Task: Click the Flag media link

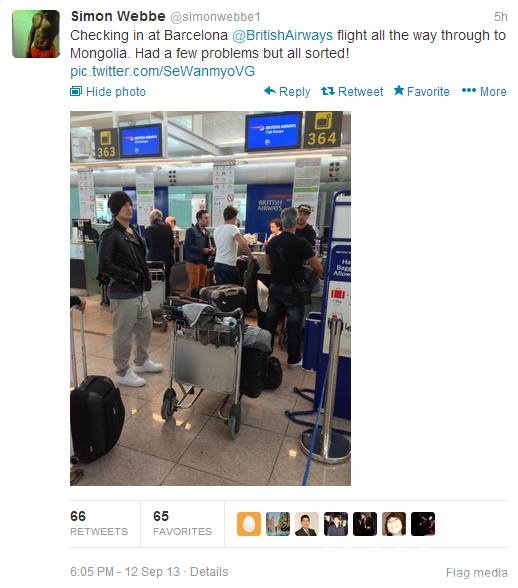Action: 477,573
